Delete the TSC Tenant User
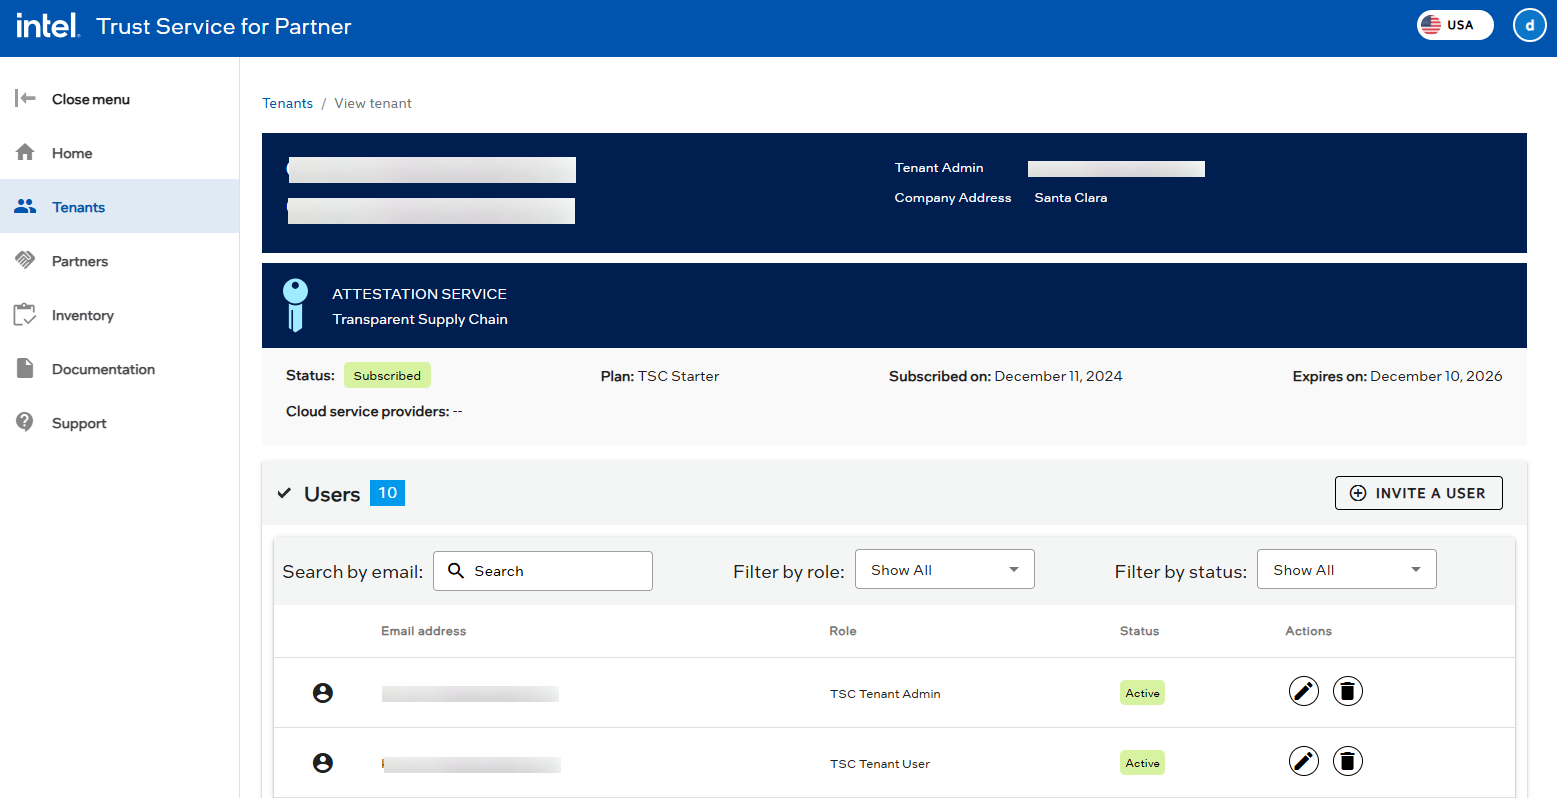 pos(1347,761)
